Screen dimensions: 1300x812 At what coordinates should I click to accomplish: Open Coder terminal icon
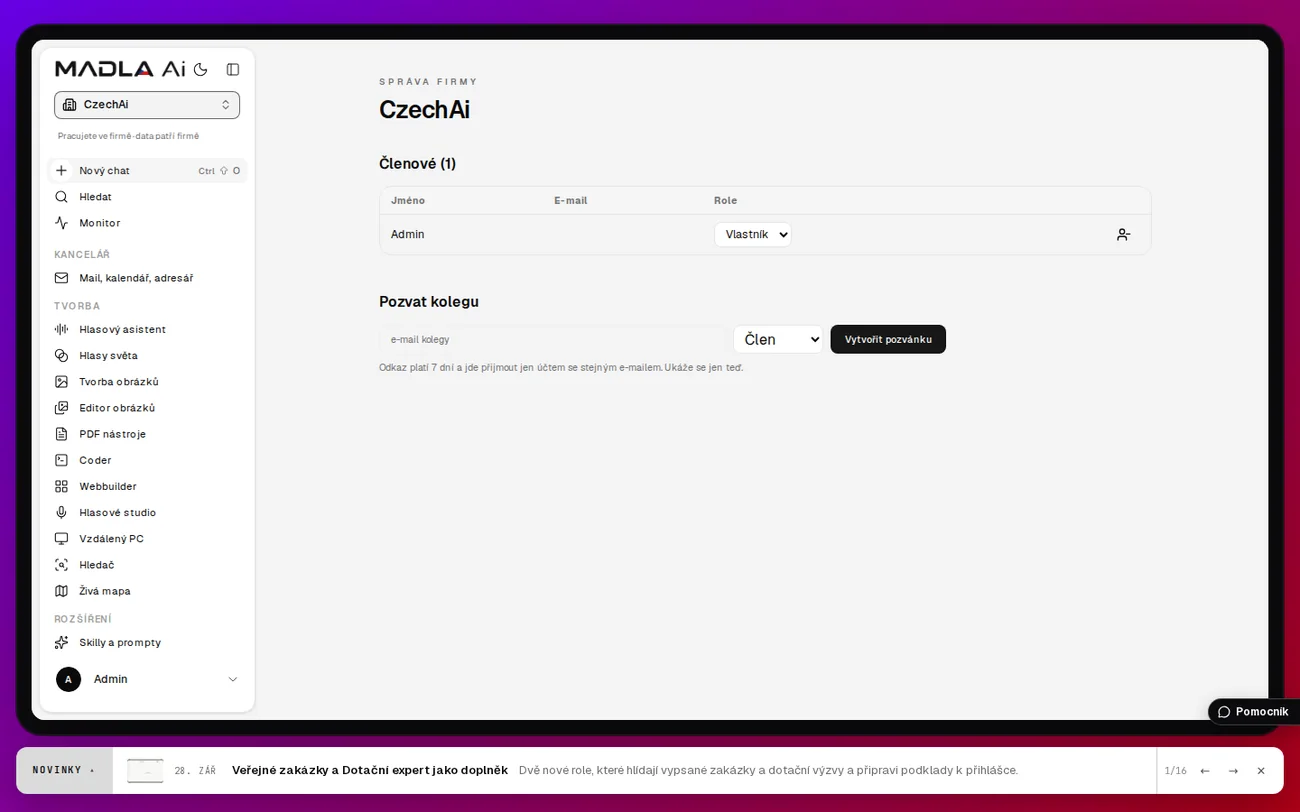click(61, 460)
